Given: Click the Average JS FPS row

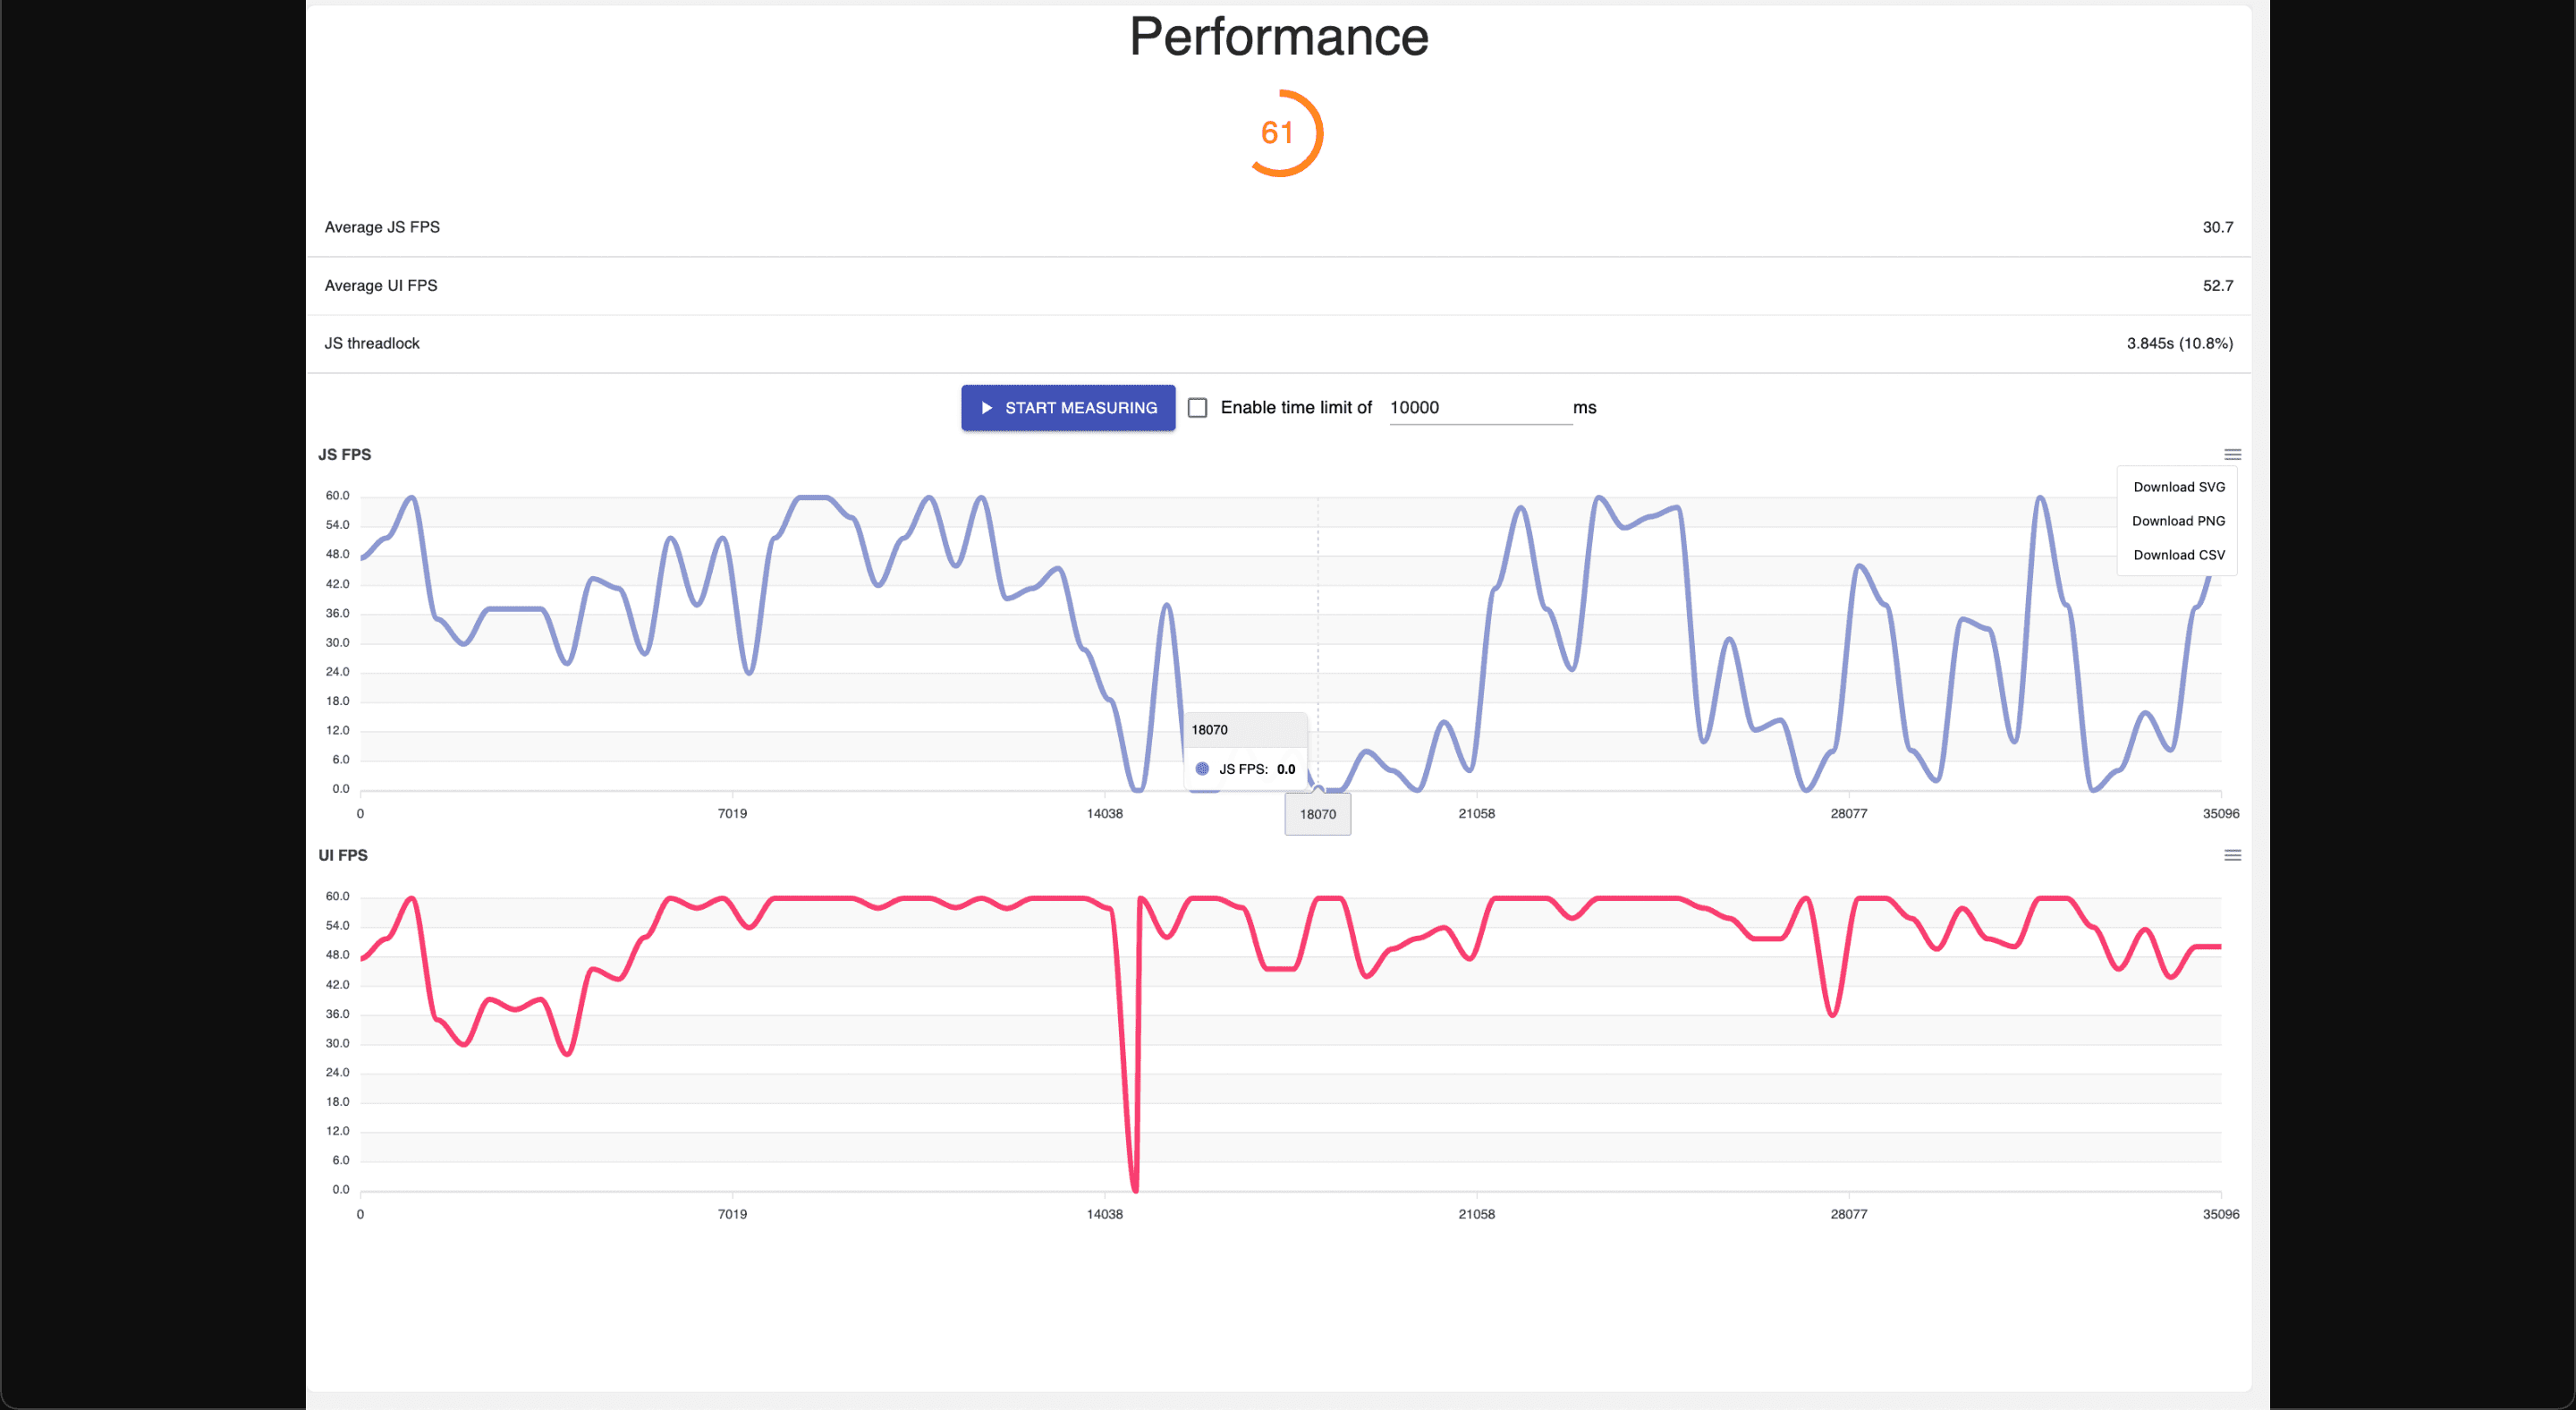Looking at the screenshot, I should [1278, 227].
